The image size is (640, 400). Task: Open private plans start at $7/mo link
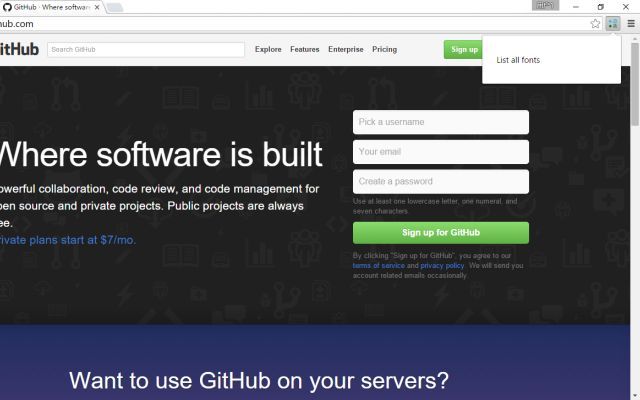point(68,240)
